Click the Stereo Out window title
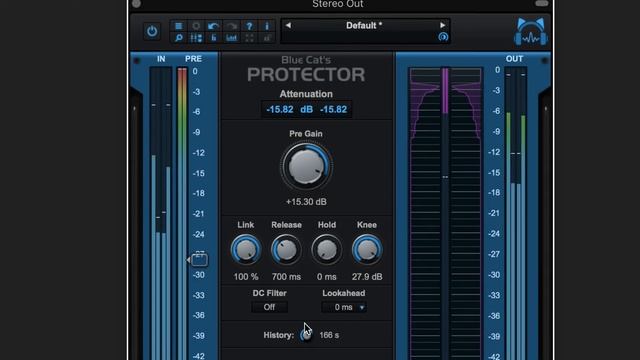The height and width of the screenshot is (360, 640). pyautogui.click(x=338, y=4)
